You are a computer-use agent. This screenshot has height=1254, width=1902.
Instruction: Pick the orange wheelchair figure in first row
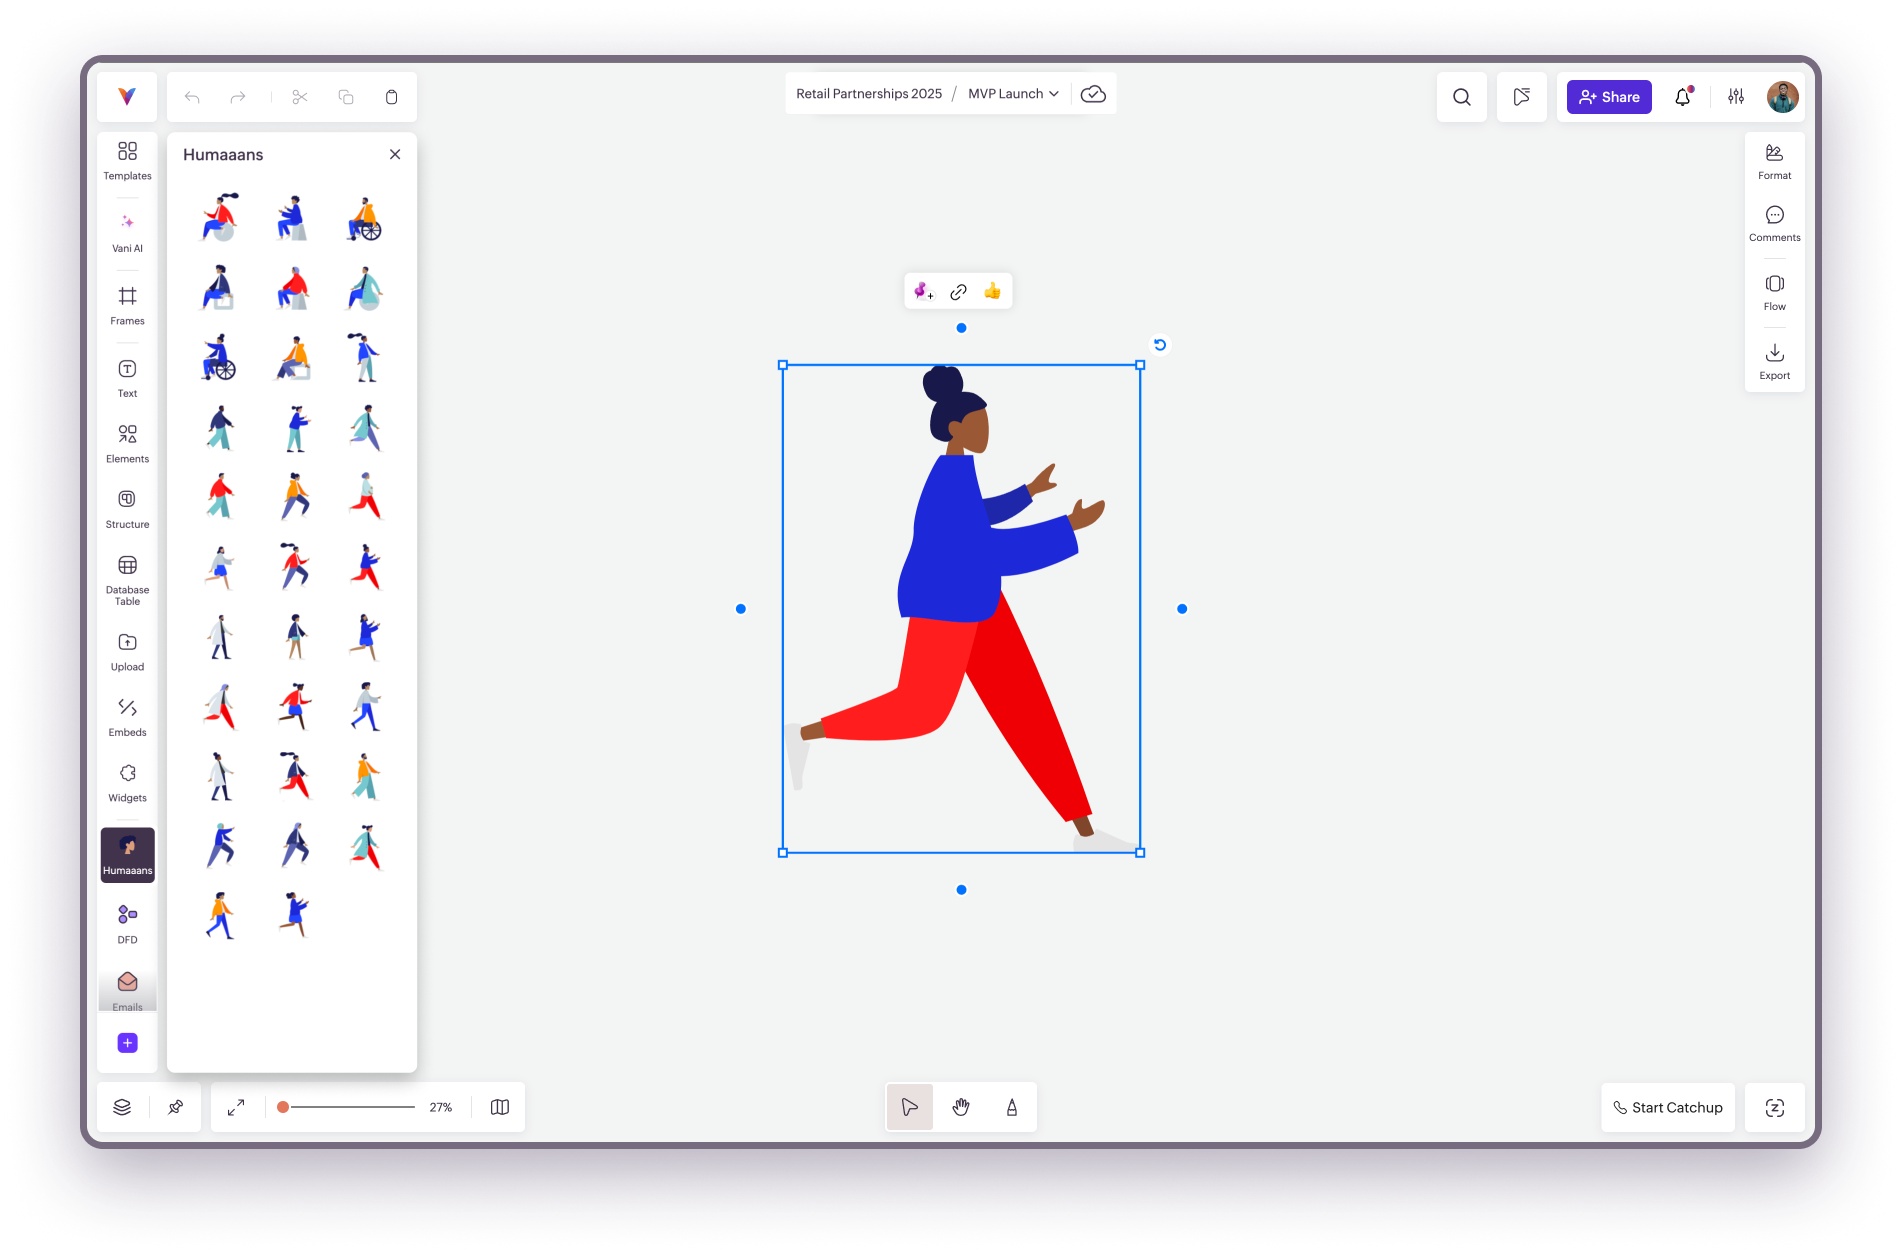(x=364, y=218)
